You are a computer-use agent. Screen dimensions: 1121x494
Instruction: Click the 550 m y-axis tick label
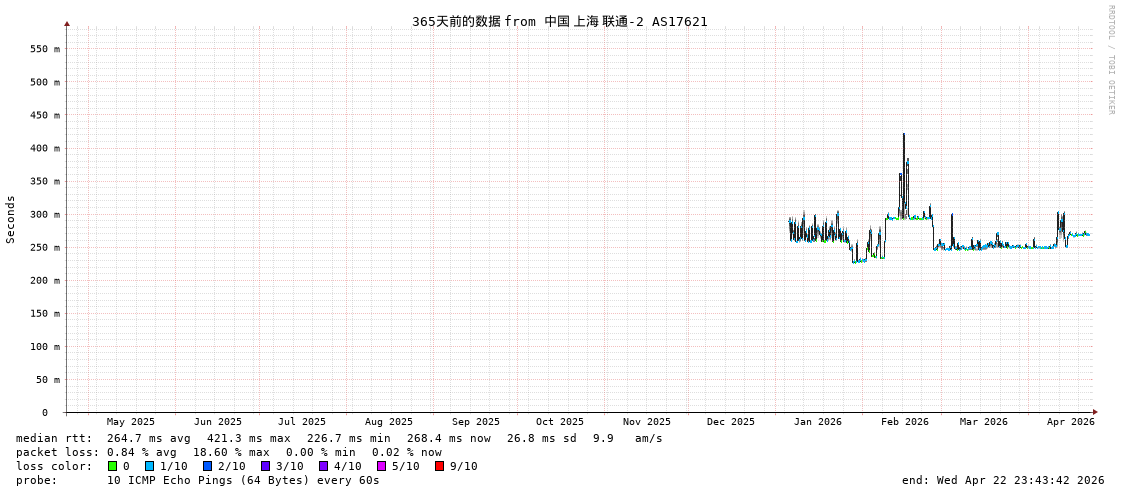[x=43, y=49]
